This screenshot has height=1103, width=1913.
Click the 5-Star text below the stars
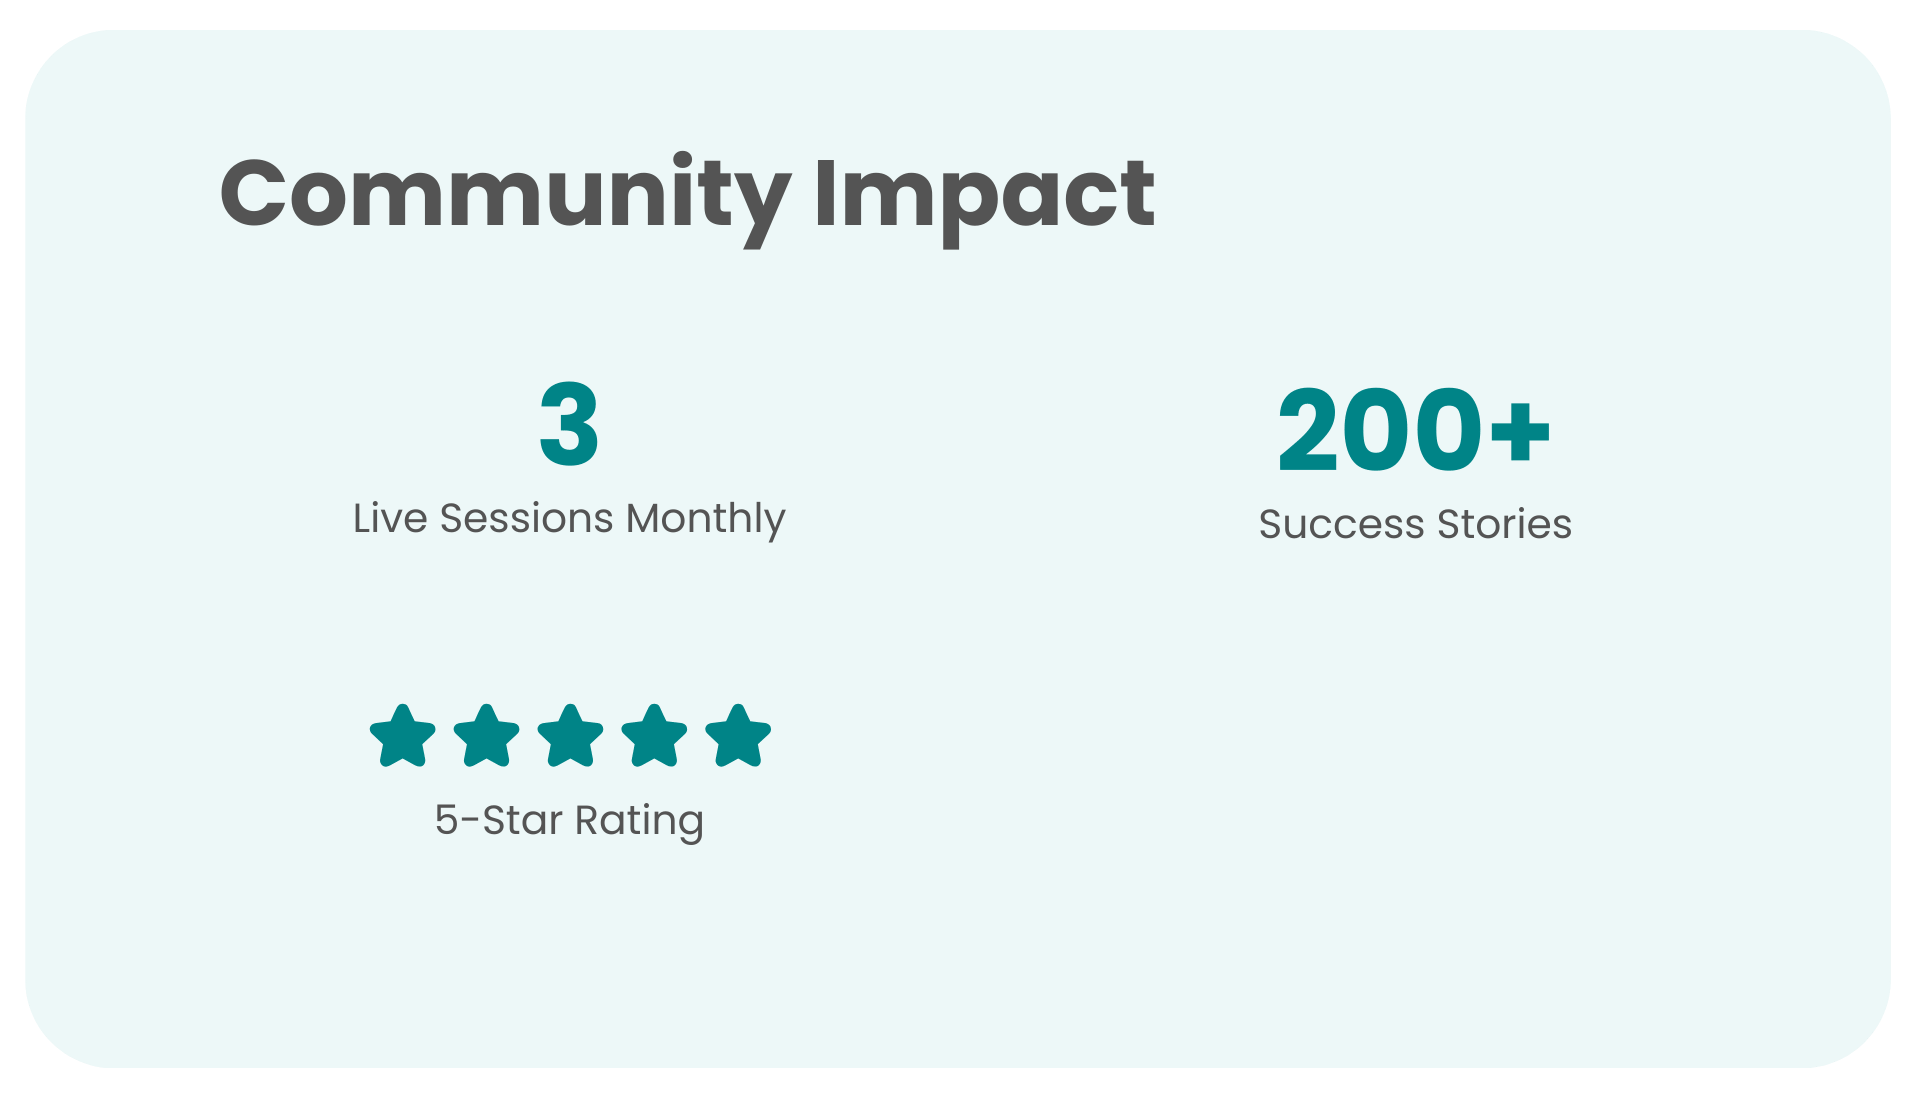point(499,821)
